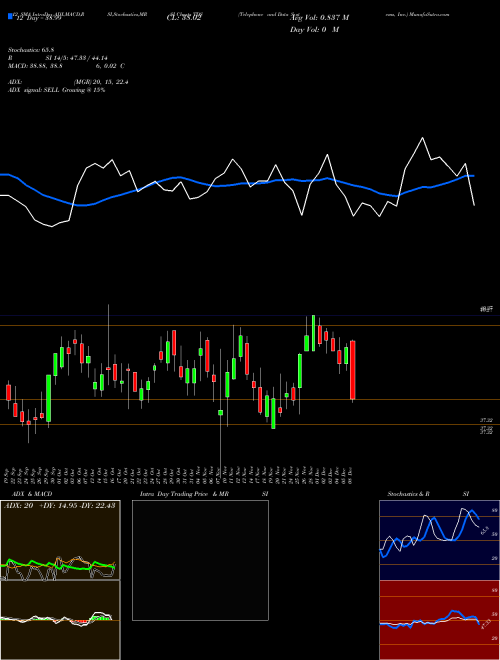Click the blue 12 Day SMA legend square

(x=10, y=16)
